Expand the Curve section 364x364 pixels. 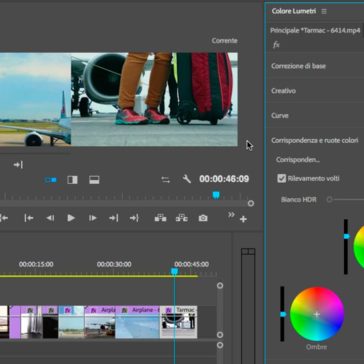click(280, 116)
